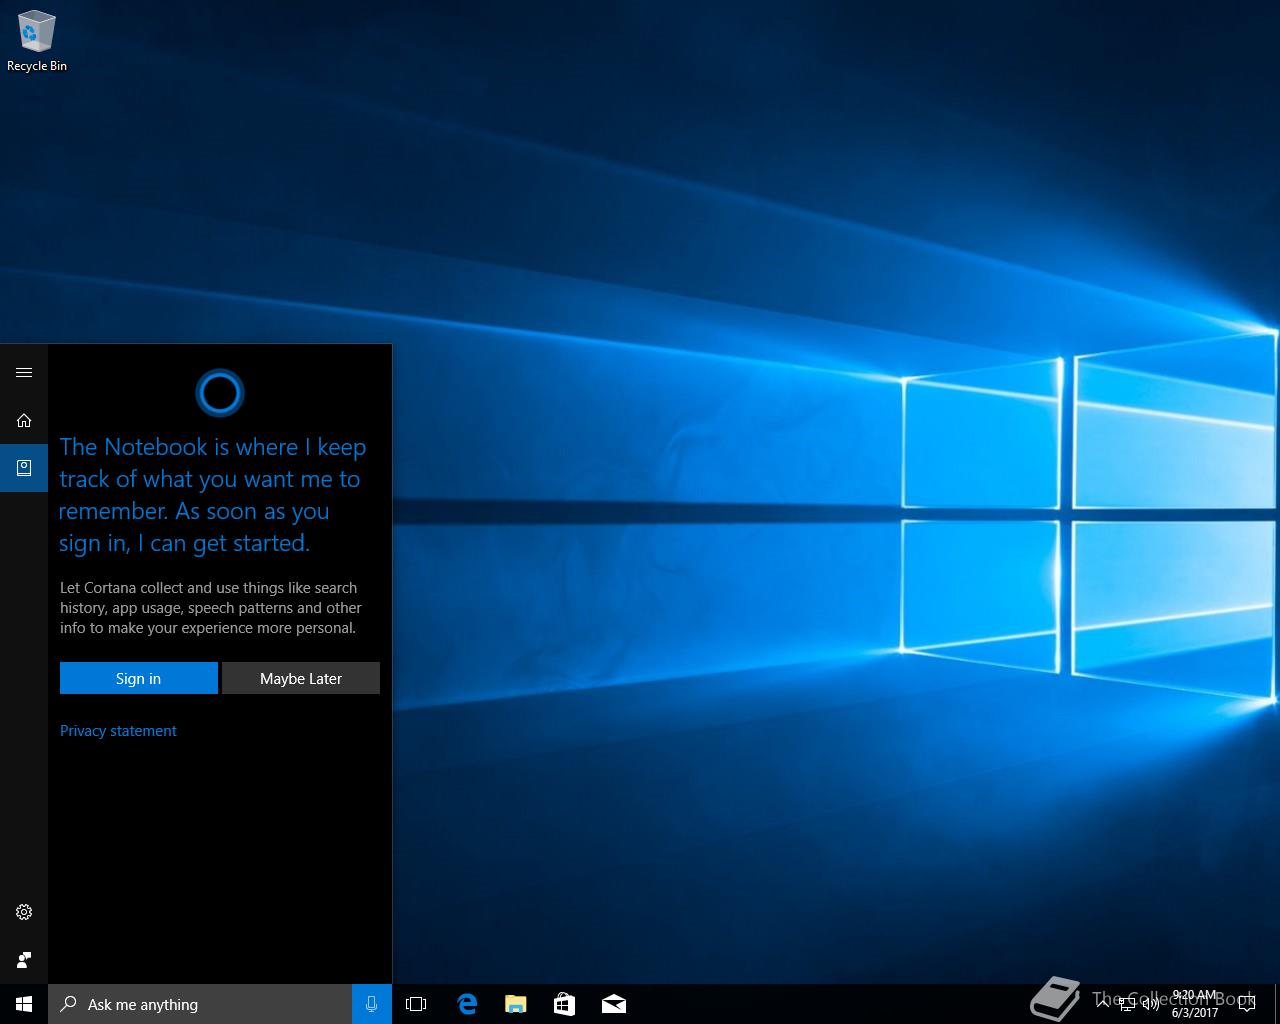Open Cortana settings gear

pos(24,912)
